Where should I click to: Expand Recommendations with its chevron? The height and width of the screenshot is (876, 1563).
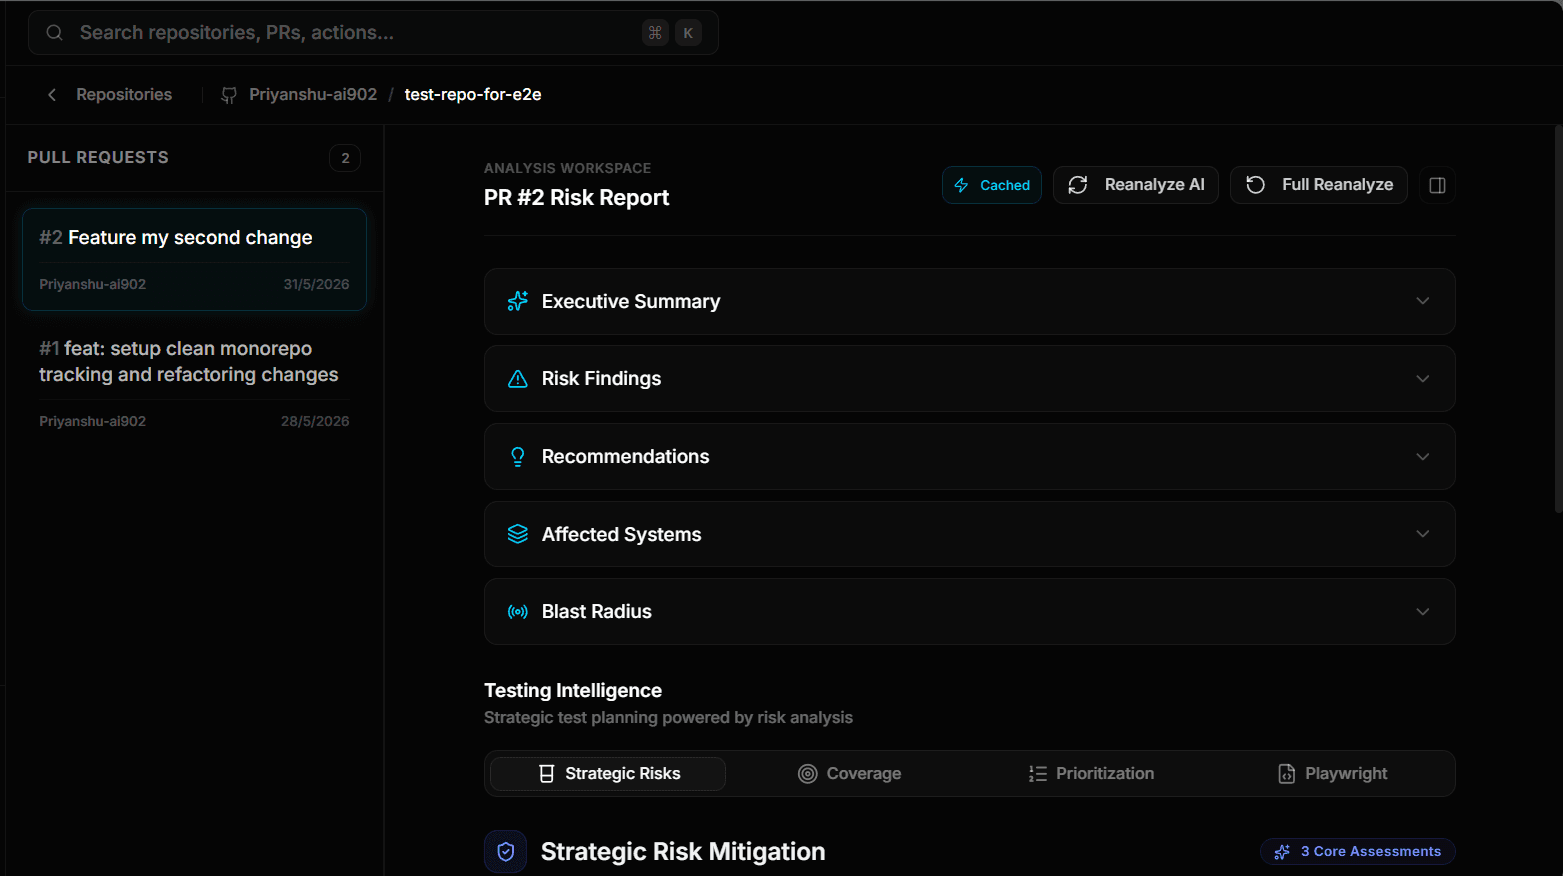[1423, 457]
